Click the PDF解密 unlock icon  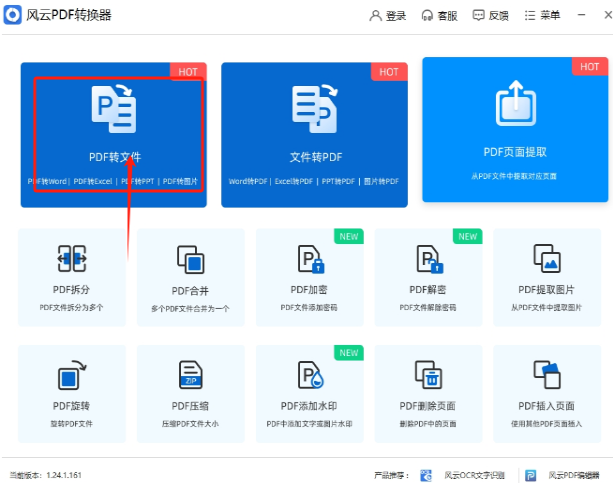(430, 259)
